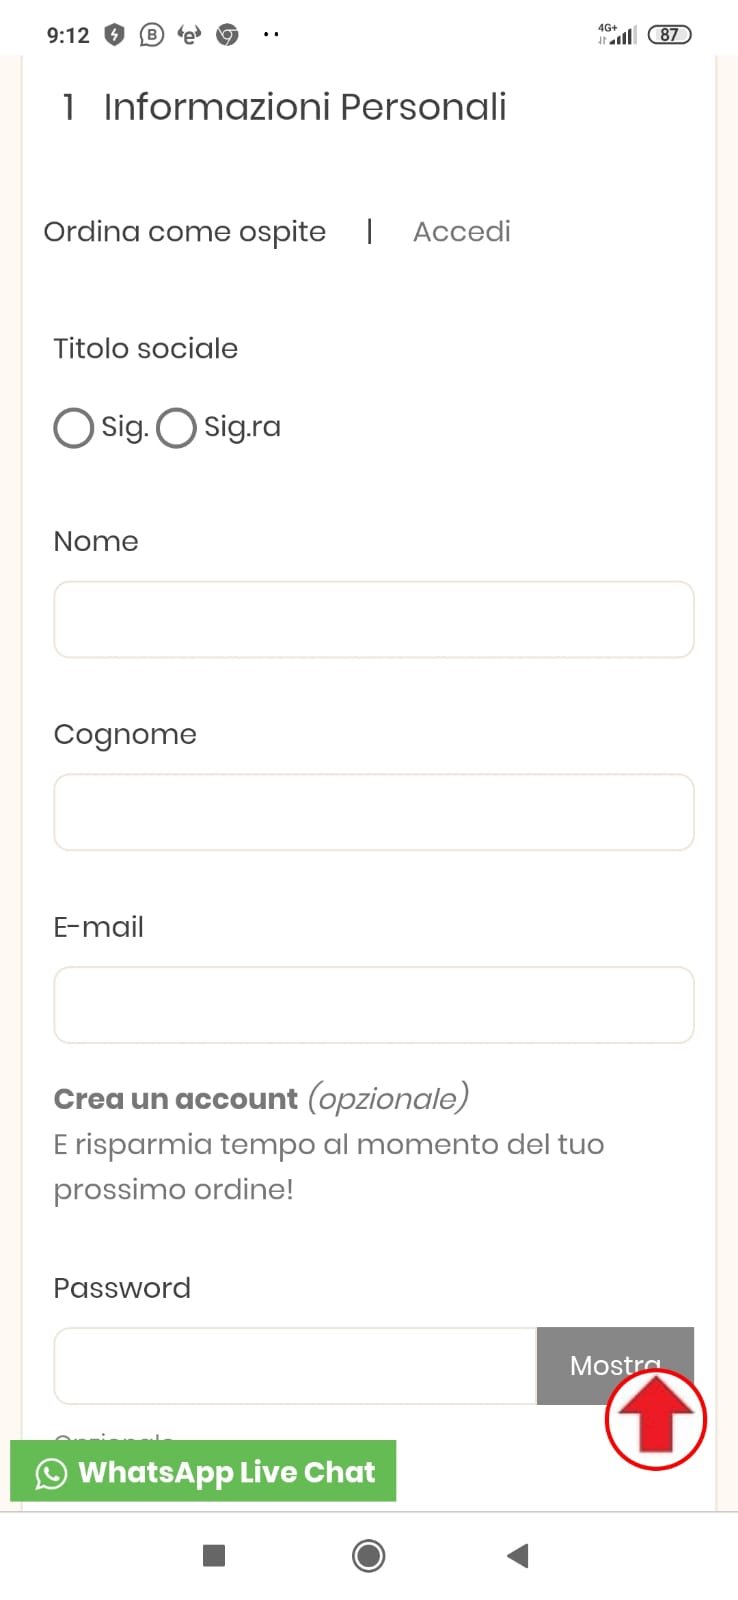
Task: Tap the Informazioni Personali step heading
Action: 304,107
